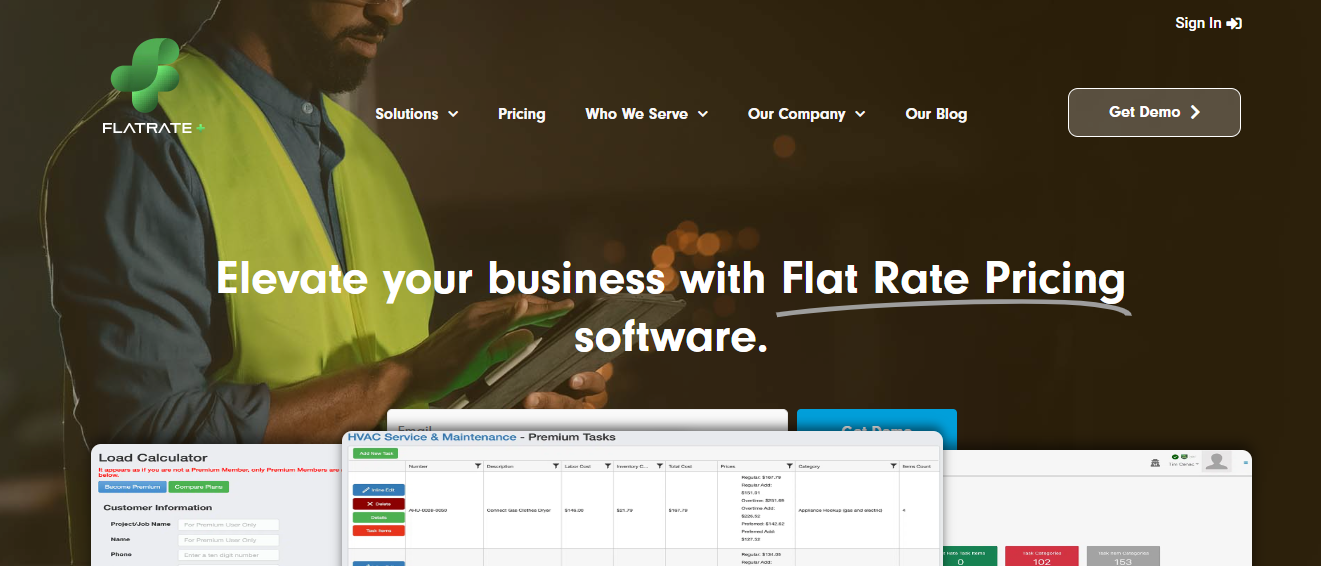Click the blue Become Premium button
The width and height of the screenshot is (1321, 566).
click(131, 487)
